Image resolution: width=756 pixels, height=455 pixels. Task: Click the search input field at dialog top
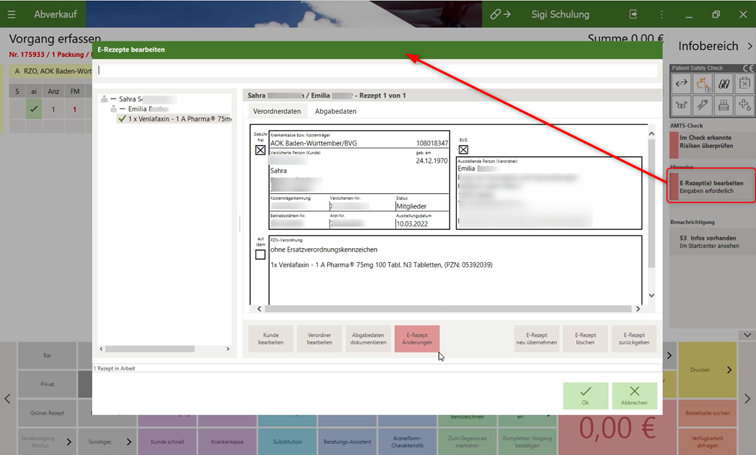(377, 70)
